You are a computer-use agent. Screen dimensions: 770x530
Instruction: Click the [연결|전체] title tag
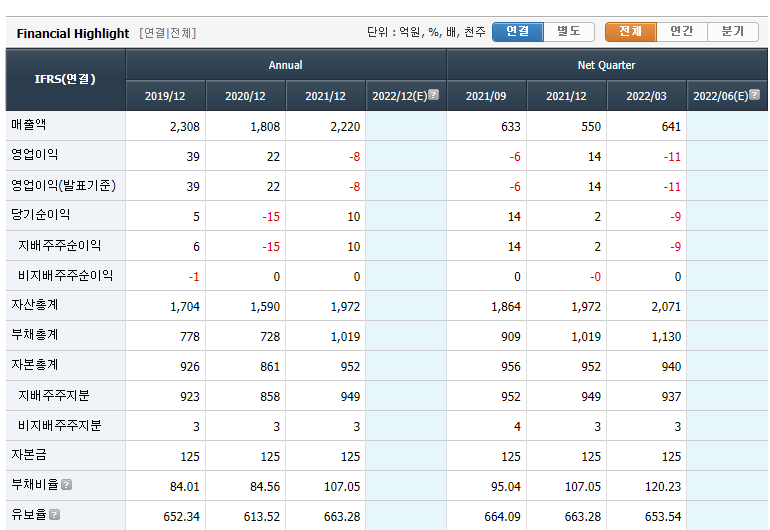click(167, 33)
